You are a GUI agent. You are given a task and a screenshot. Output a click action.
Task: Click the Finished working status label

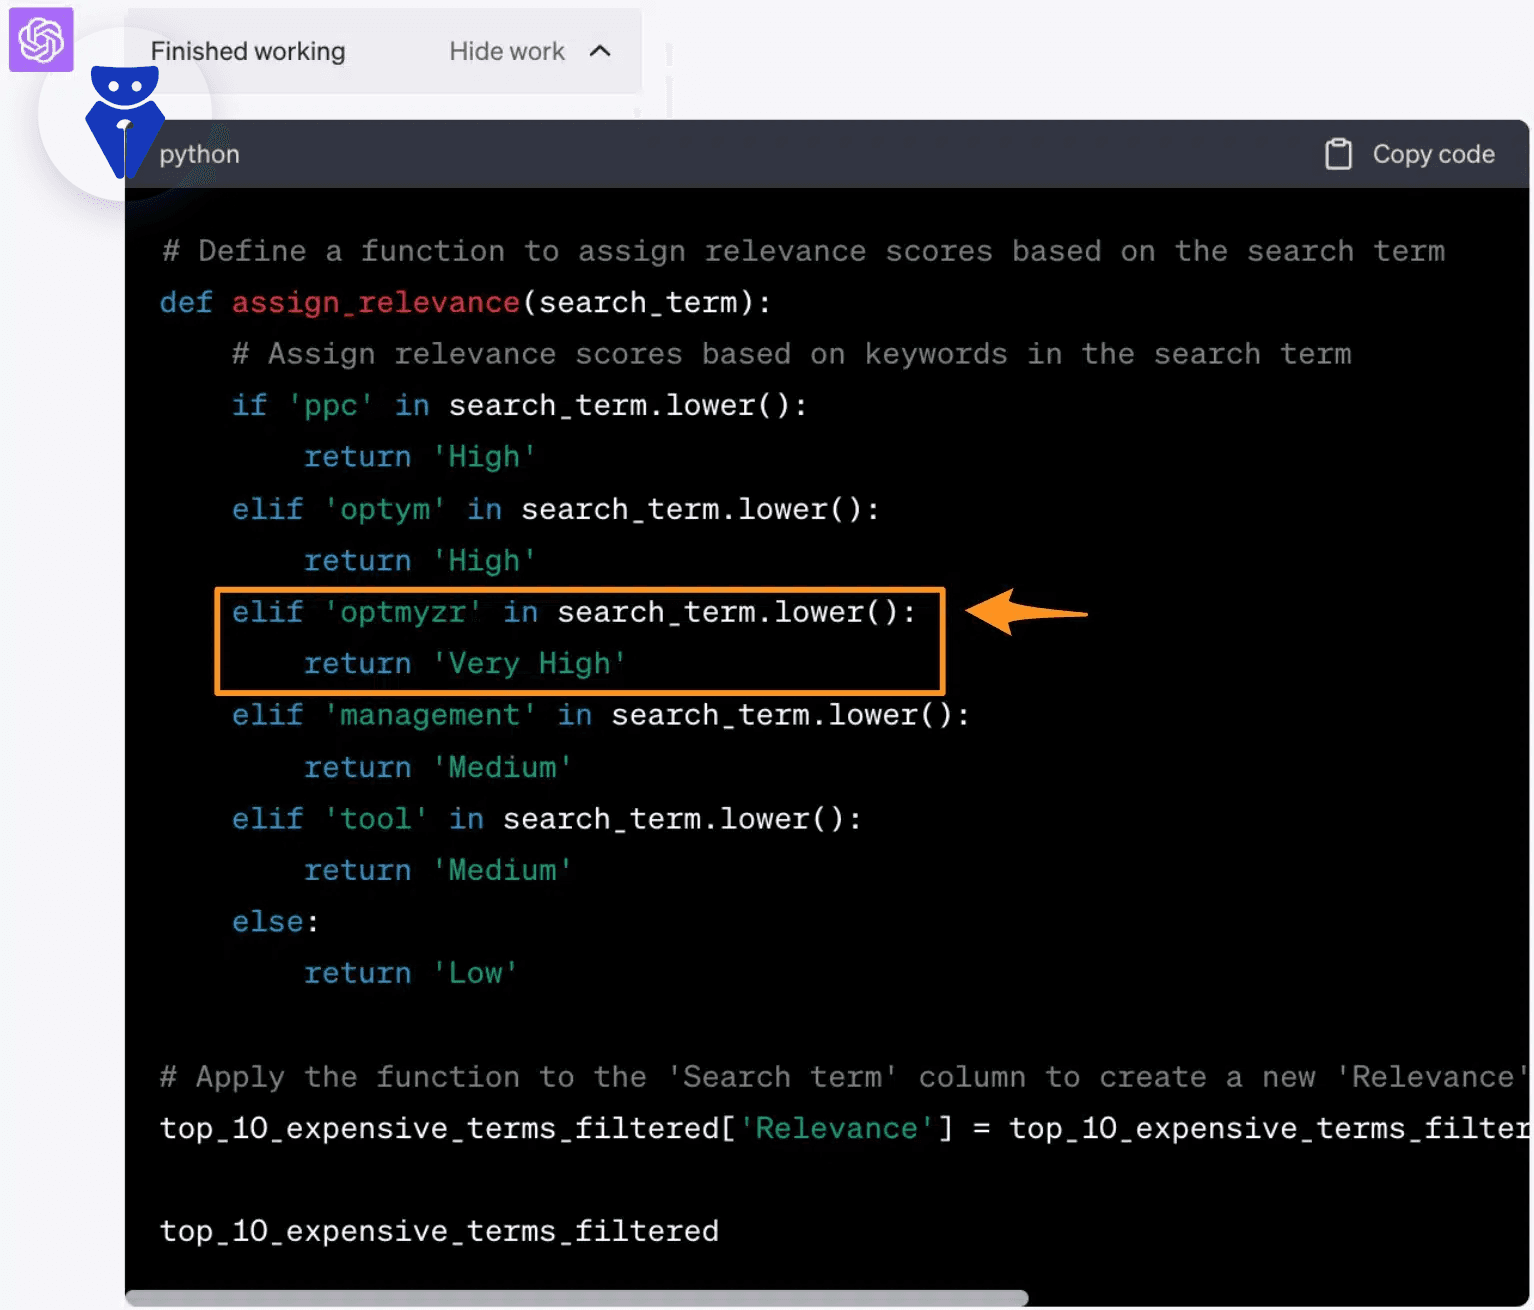[247, 51]
